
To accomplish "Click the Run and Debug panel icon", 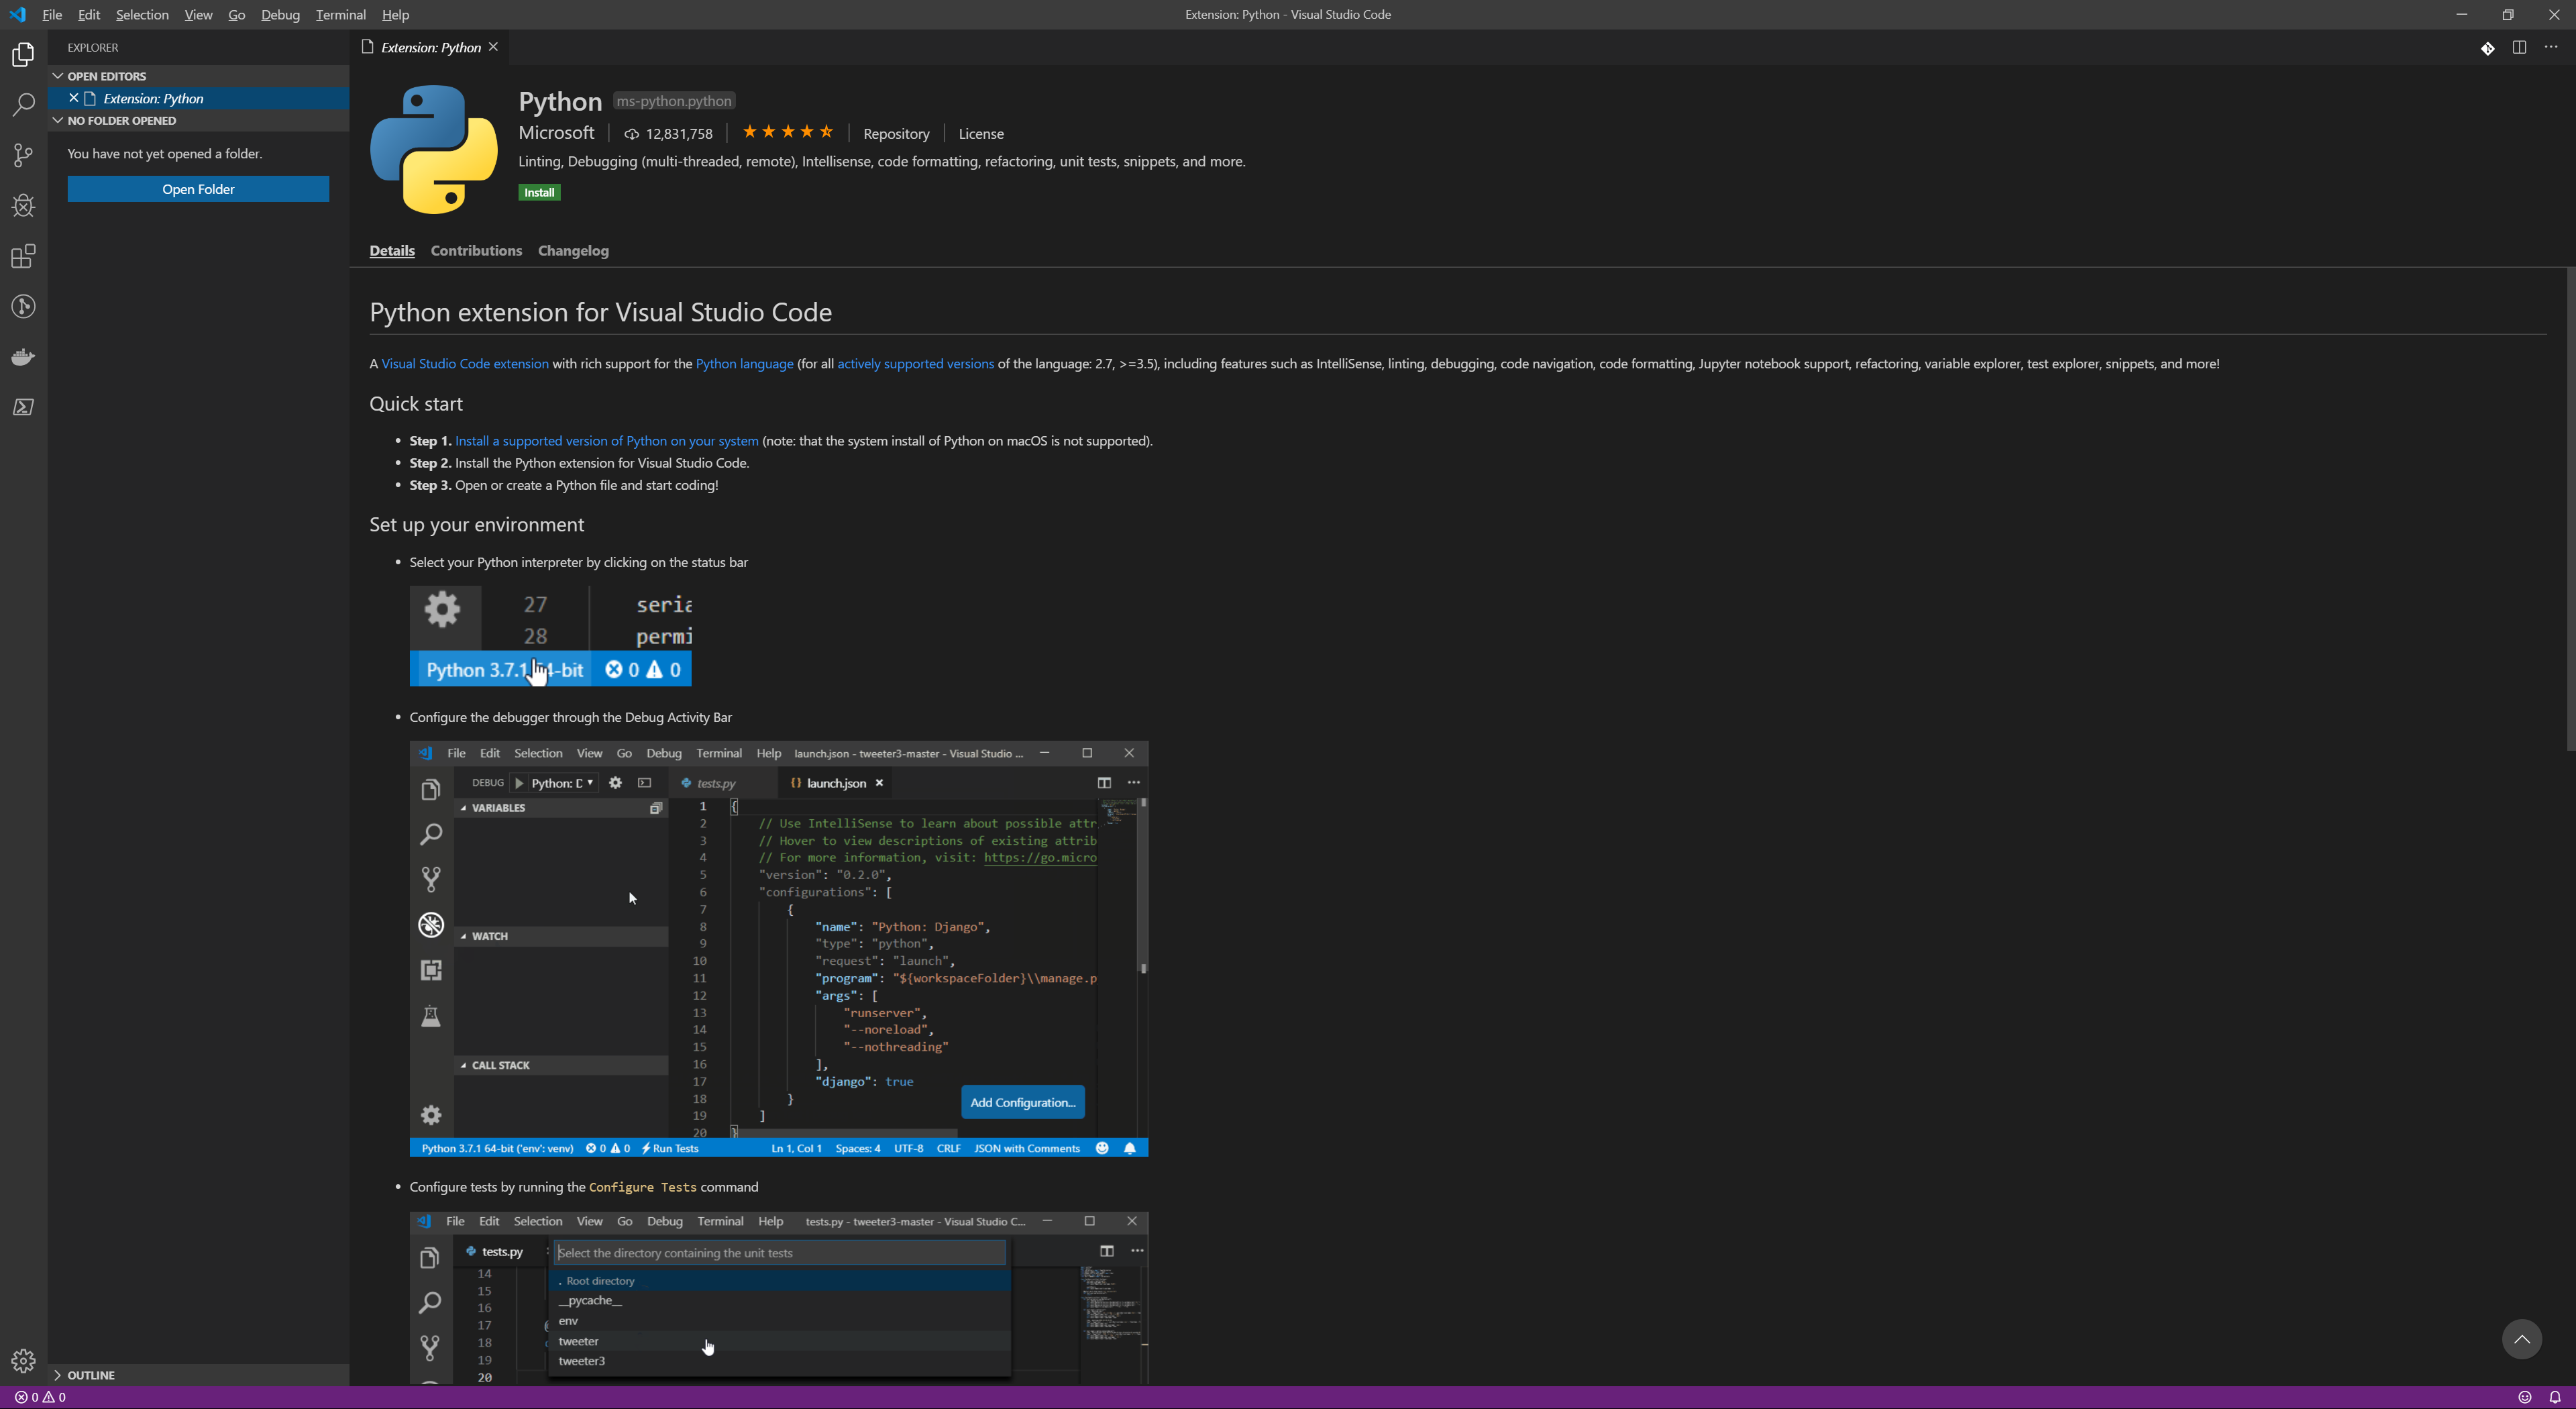I will coord(24,207).
